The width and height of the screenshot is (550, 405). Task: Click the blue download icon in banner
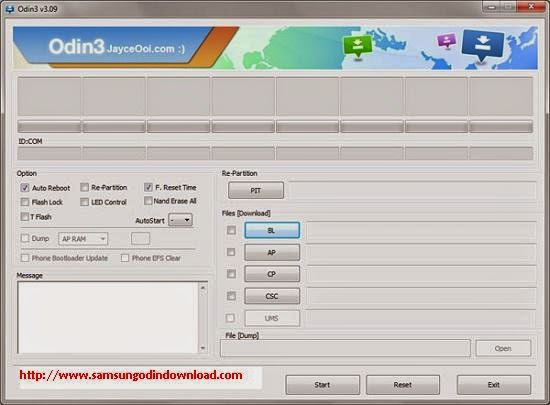pyautogui.click(x=483, y=46)
